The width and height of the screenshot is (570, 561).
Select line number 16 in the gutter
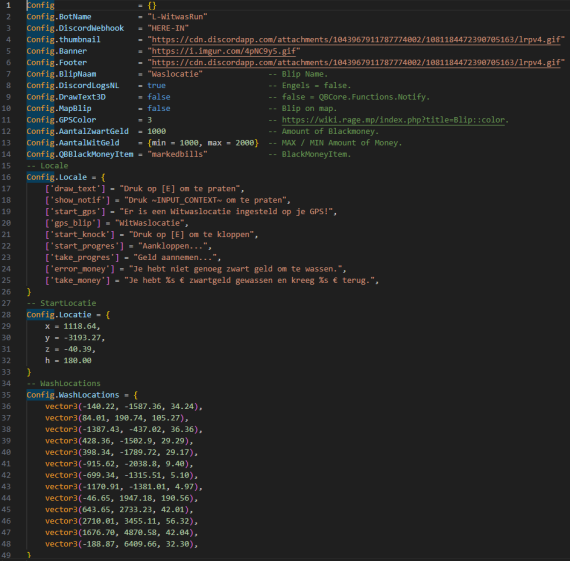pyautogui.click(x=6, y=177)
